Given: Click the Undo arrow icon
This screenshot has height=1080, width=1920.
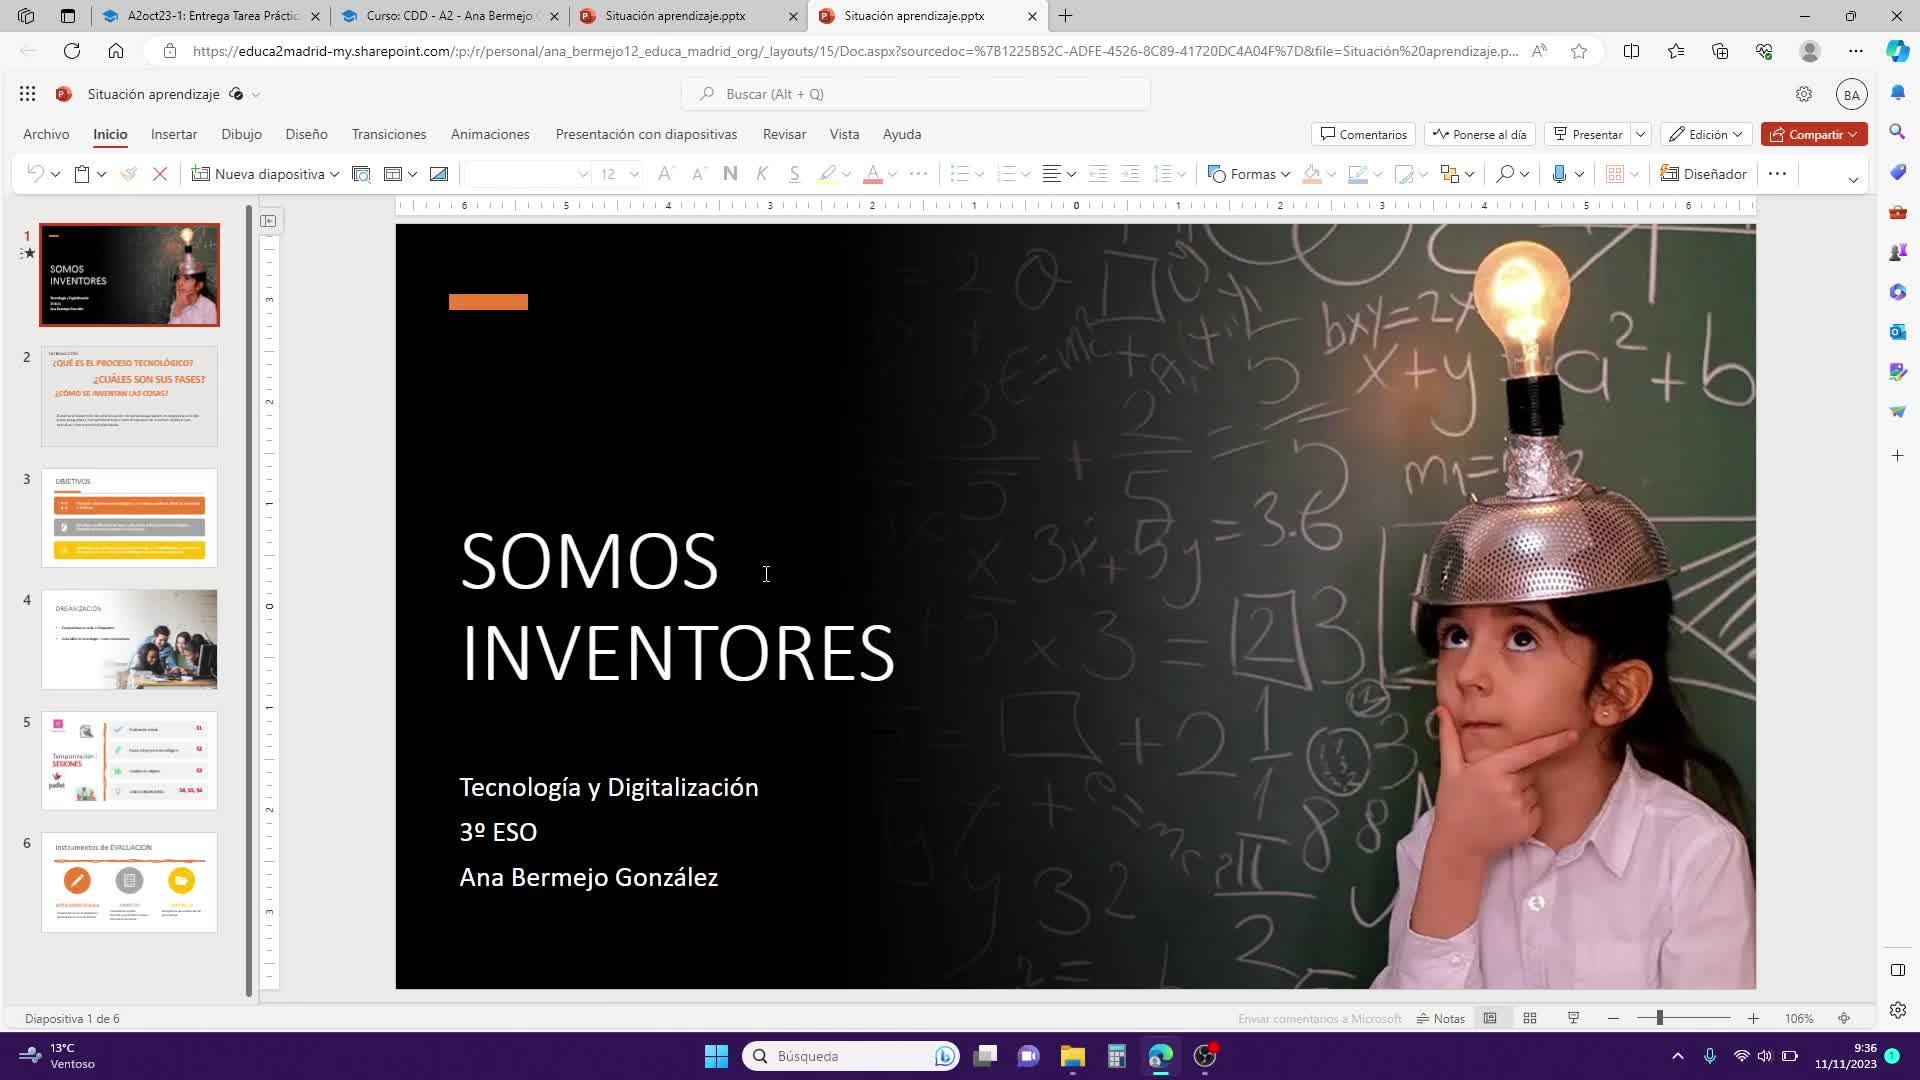Looking at the screenshot, I should click(x=35, y=174).
